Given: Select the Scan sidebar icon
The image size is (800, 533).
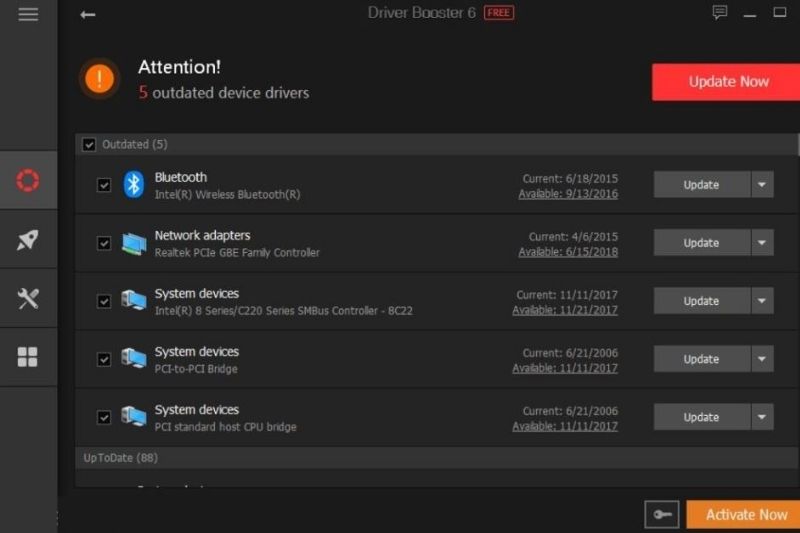Looking at the screenshot, I should pyautogui.click(x=28, y=180).
